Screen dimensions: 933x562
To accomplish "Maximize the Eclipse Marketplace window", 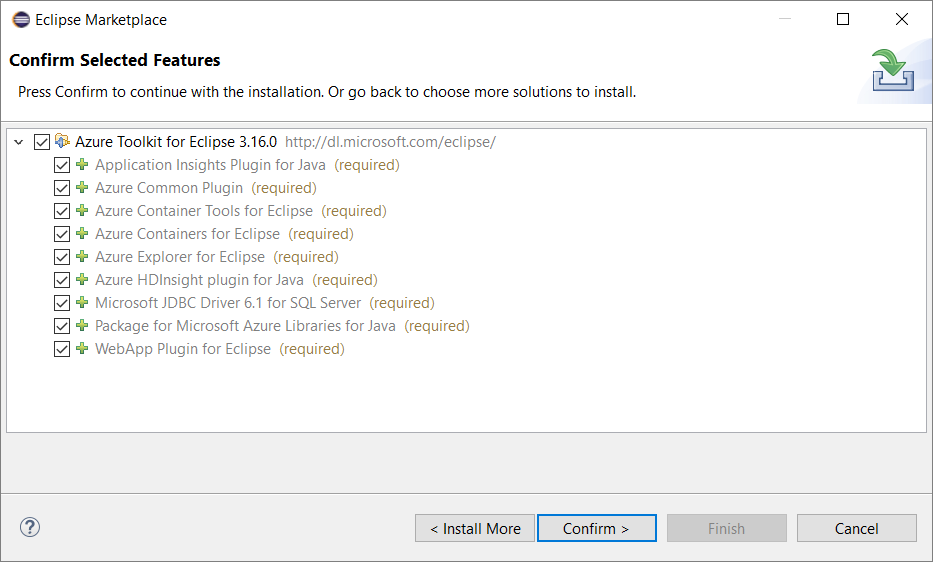I will coord(843,19).
